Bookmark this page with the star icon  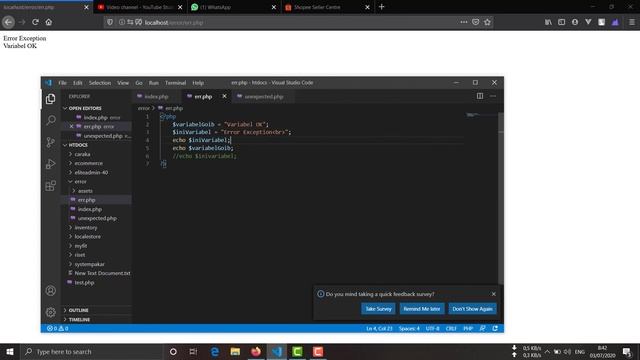tap(487, 22)
